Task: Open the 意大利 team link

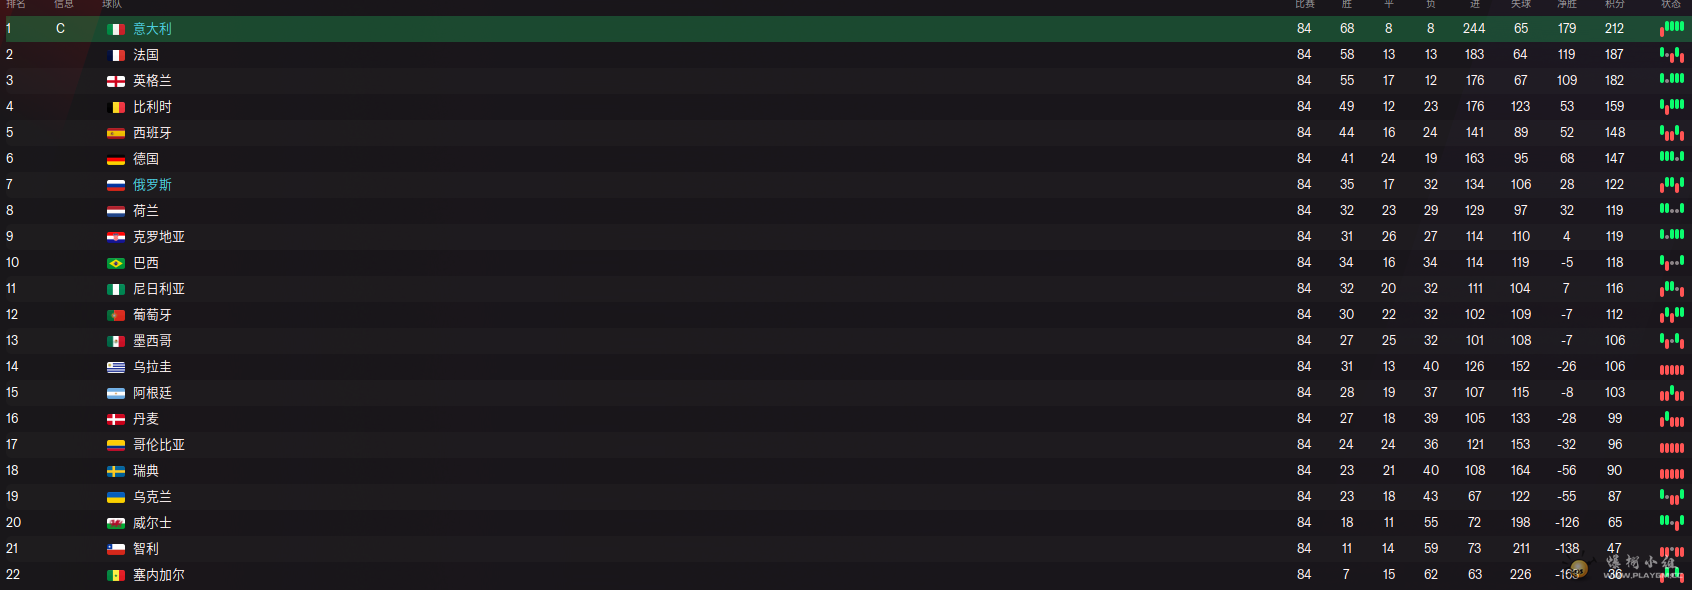Action: click(x=152, y=29)
